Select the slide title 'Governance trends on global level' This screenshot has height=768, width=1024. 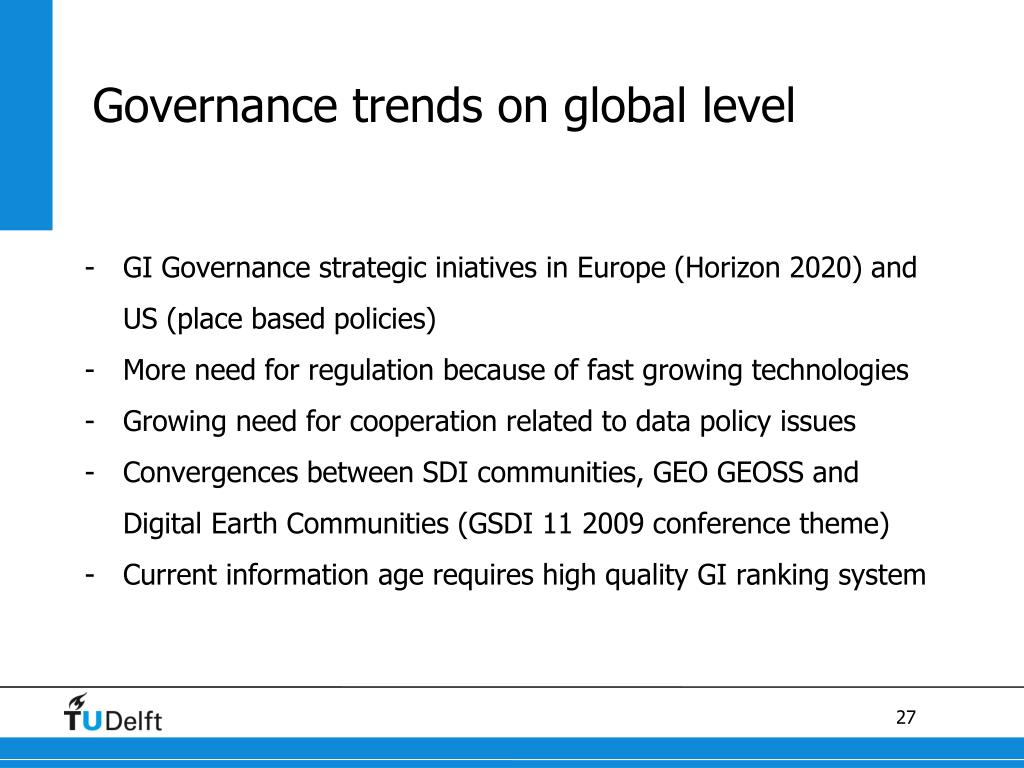click(x=443, y=106)
